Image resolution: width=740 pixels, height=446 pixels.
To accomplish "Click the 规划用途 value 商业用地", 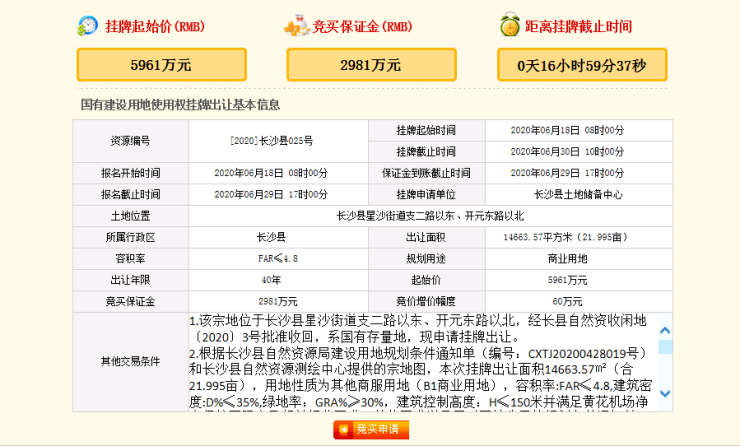I will coord(567,259).
